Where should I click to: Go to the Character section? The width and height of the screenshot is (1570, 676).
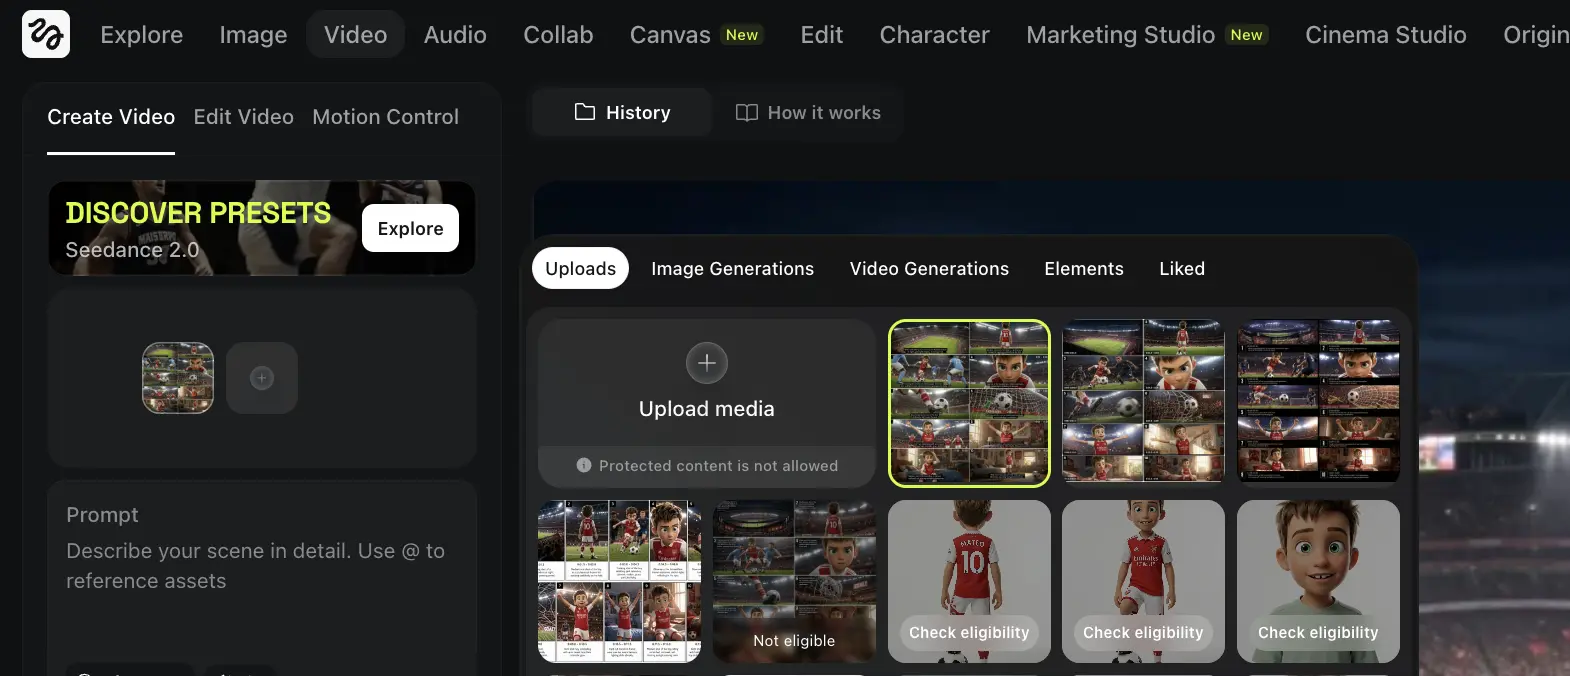[934, 35]
